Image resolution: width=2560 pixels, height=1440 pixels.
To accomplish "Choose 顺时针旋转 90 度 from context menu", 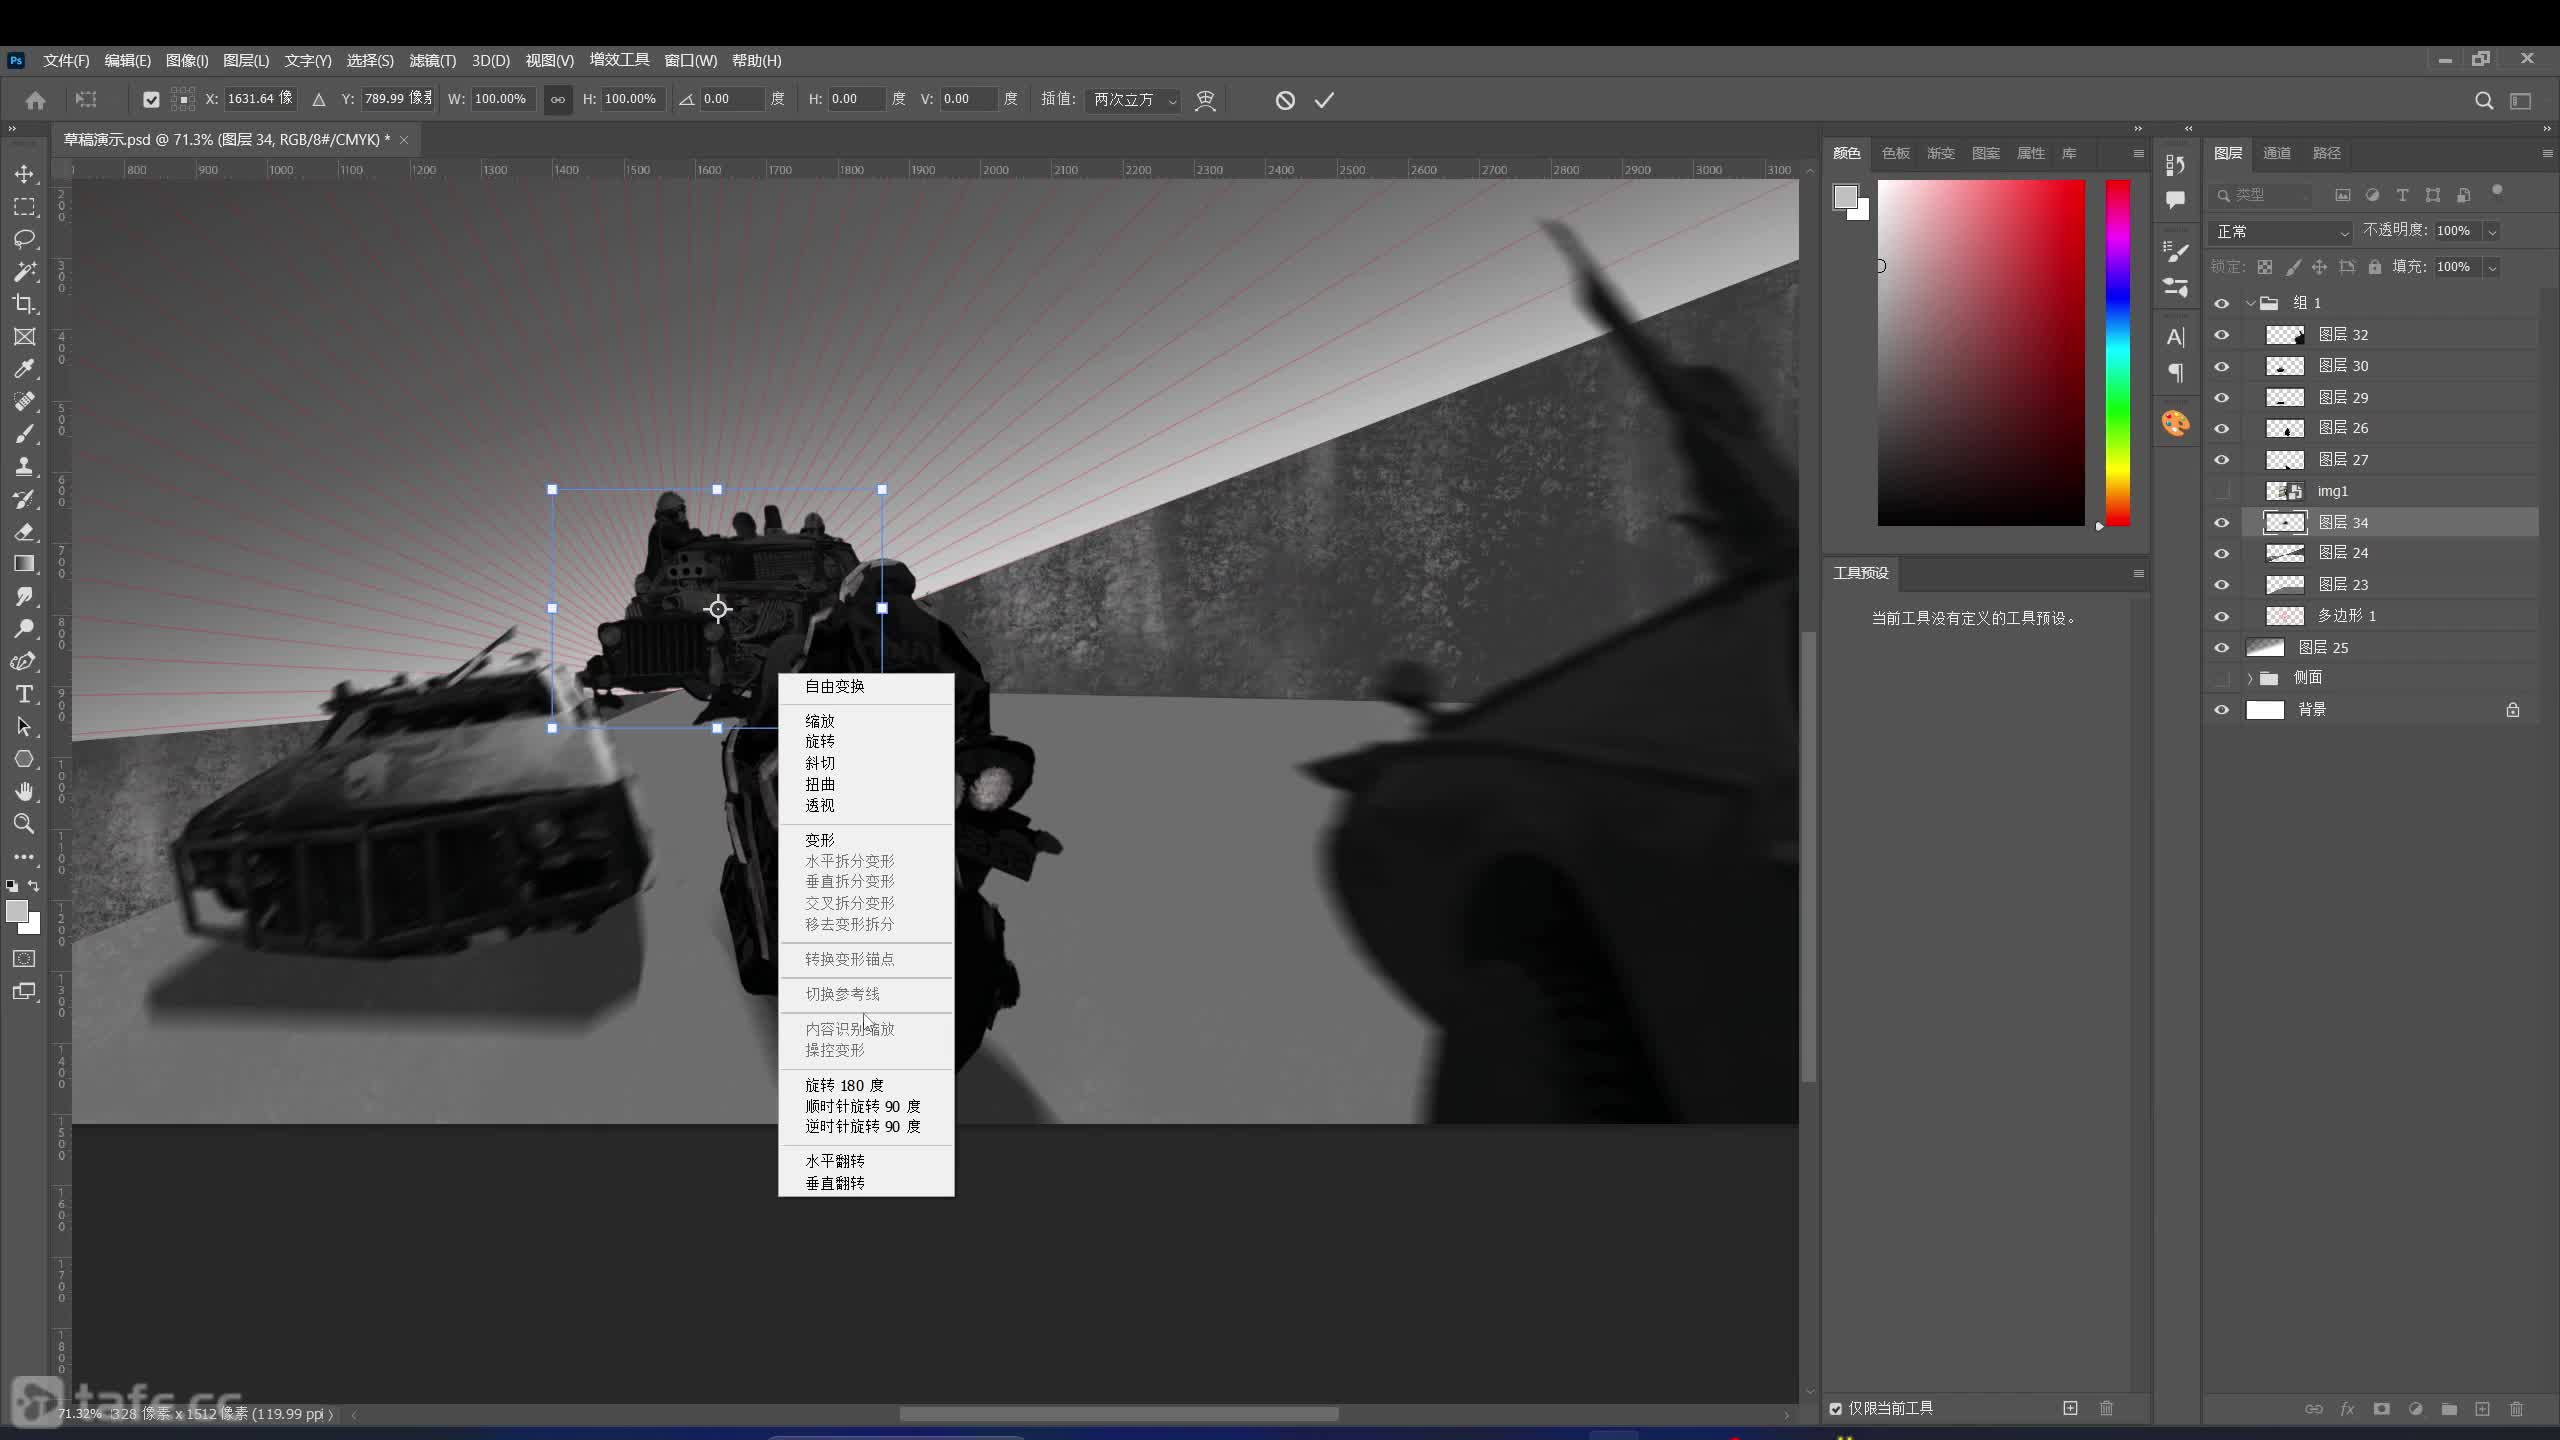I will click(866, 1106).
